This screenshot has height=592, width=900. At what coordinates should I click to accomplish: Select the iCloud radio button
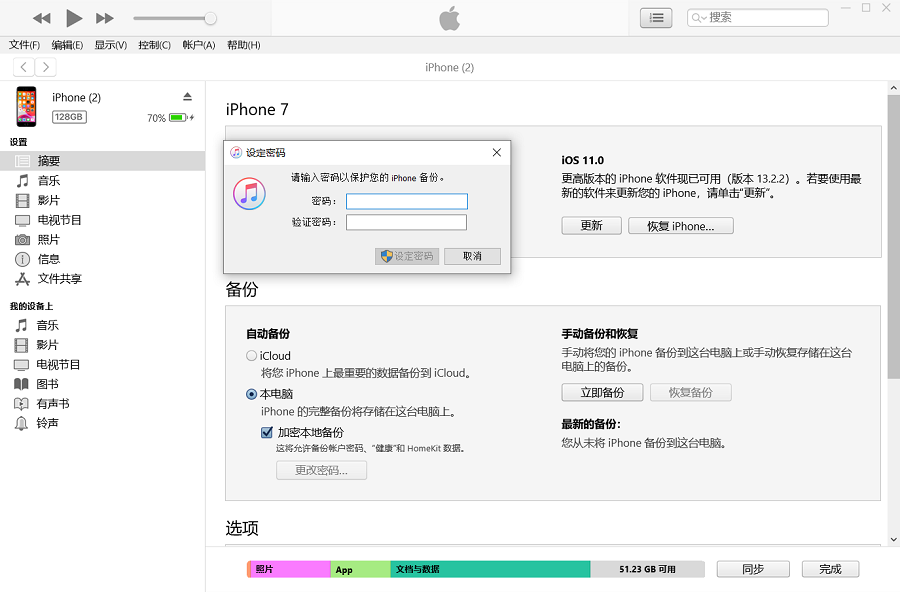251,356
